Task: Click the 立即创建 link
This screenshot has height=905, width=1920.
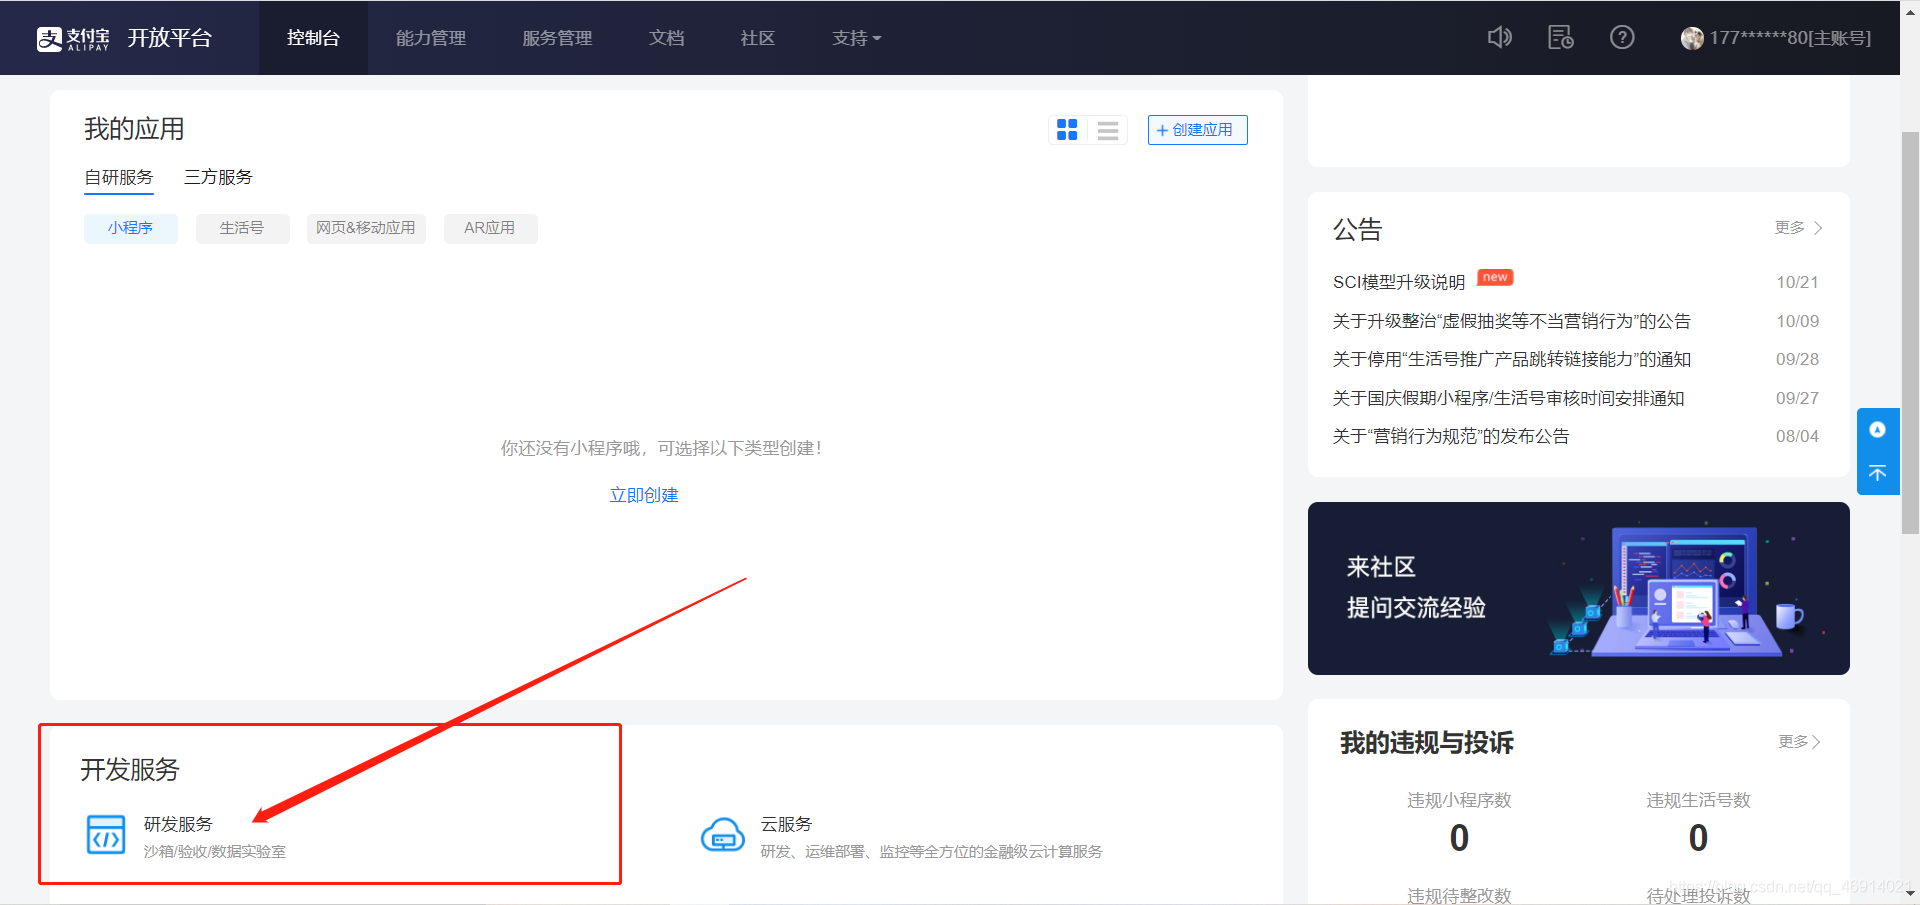Action: coord(644,495)
